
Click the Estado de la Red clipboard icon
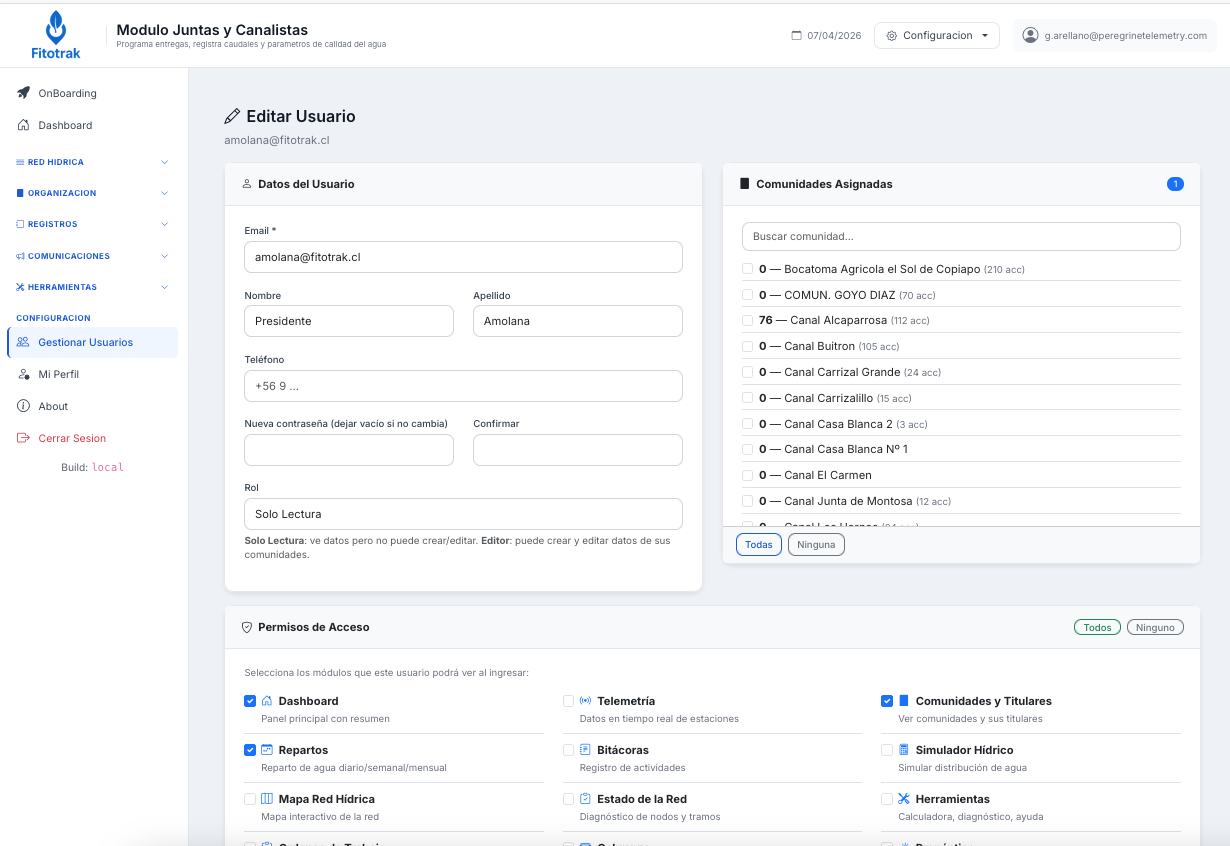coord(585,799)
